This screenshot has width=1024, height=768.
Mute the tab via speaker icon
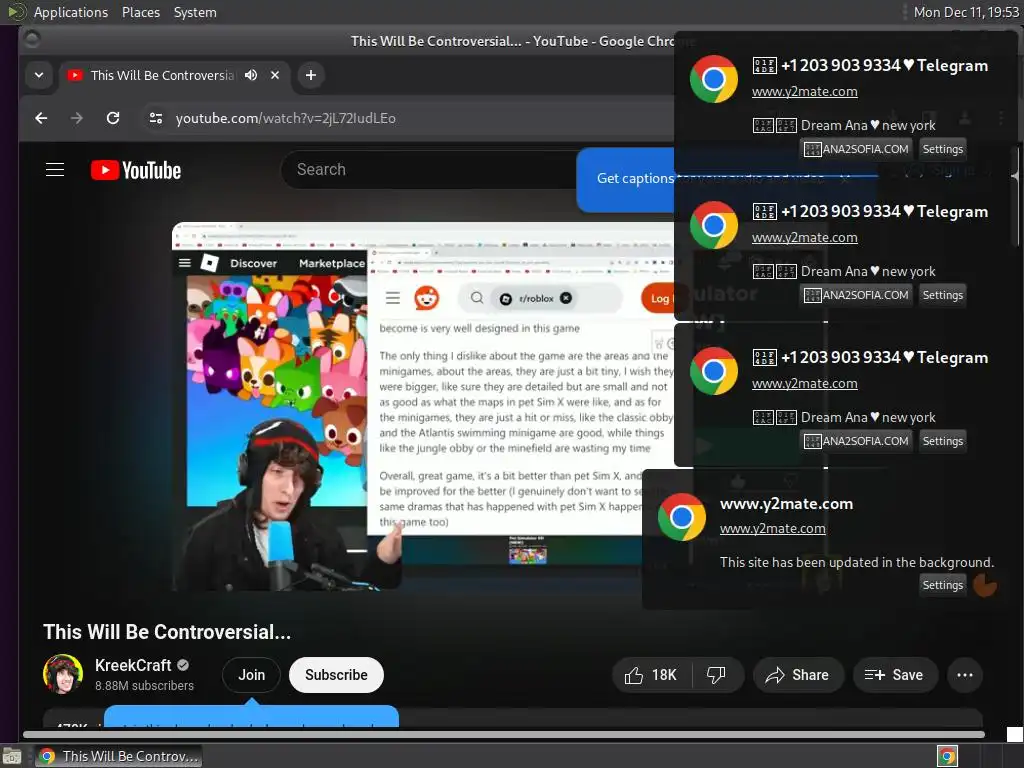pyautogui.click(x=251, y=75)
